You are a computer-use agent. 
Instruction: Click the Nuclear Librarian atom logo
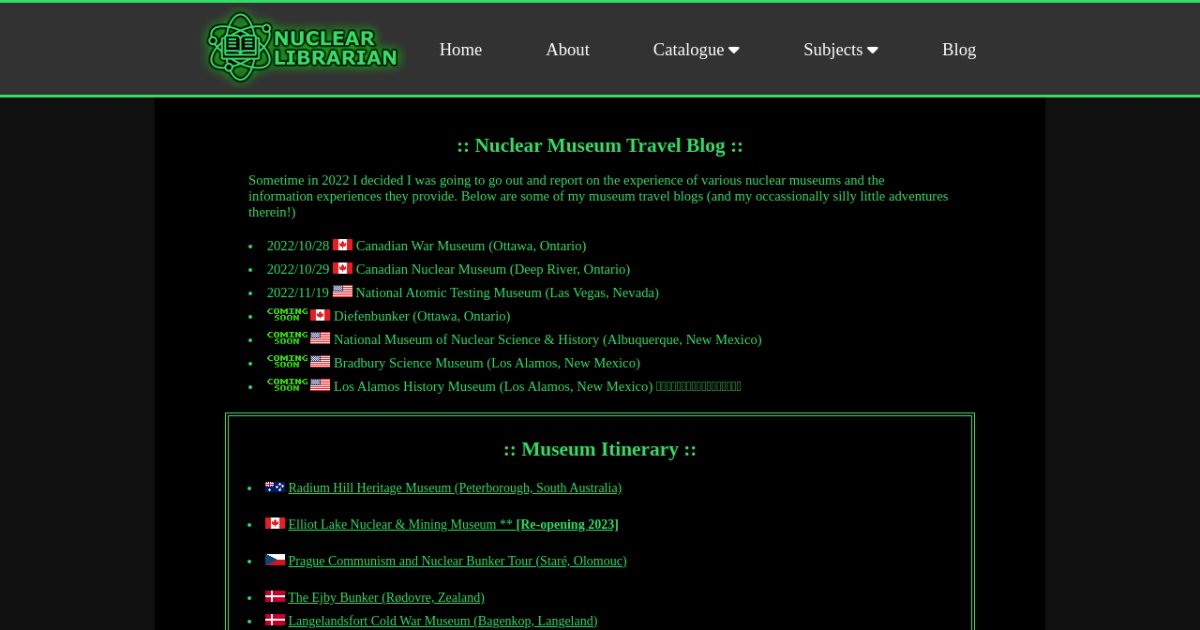click(238, 47)
